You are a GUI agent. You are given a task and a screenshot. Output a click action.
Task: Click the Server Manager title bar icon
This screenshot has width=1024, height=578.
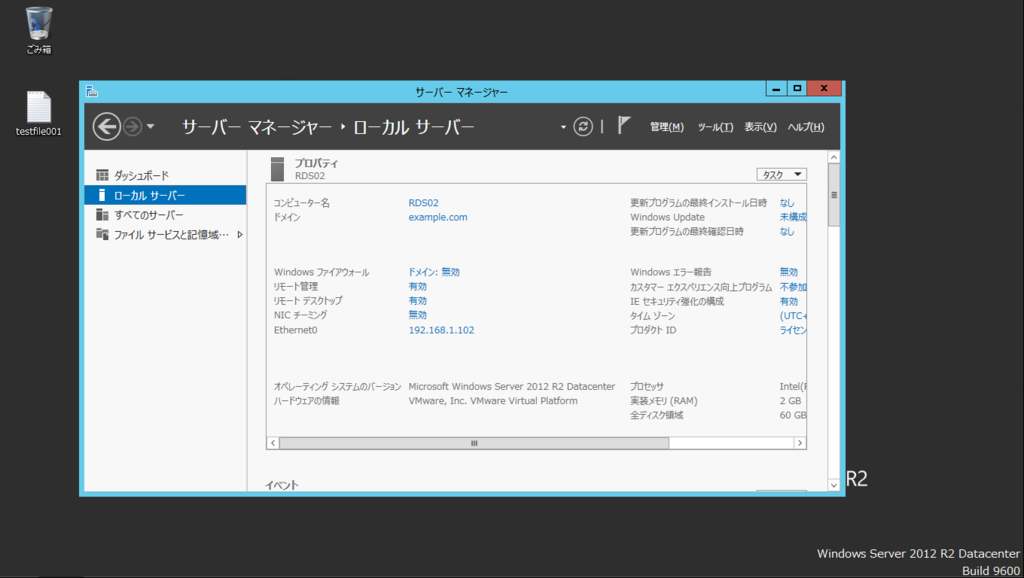point(91,91)
